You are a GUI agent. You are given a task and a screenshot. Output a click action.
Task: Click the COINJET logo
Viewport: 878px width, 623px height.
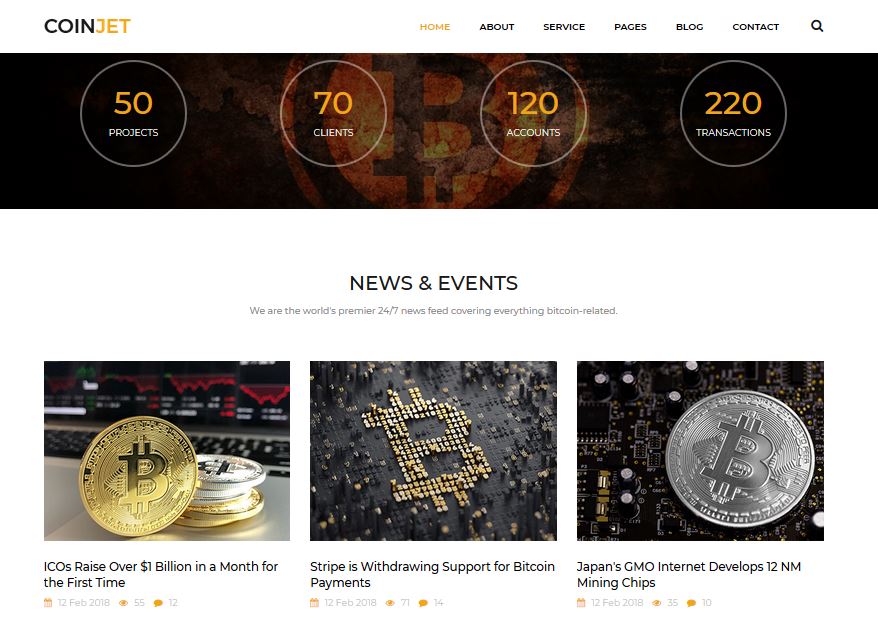(87, 26)
